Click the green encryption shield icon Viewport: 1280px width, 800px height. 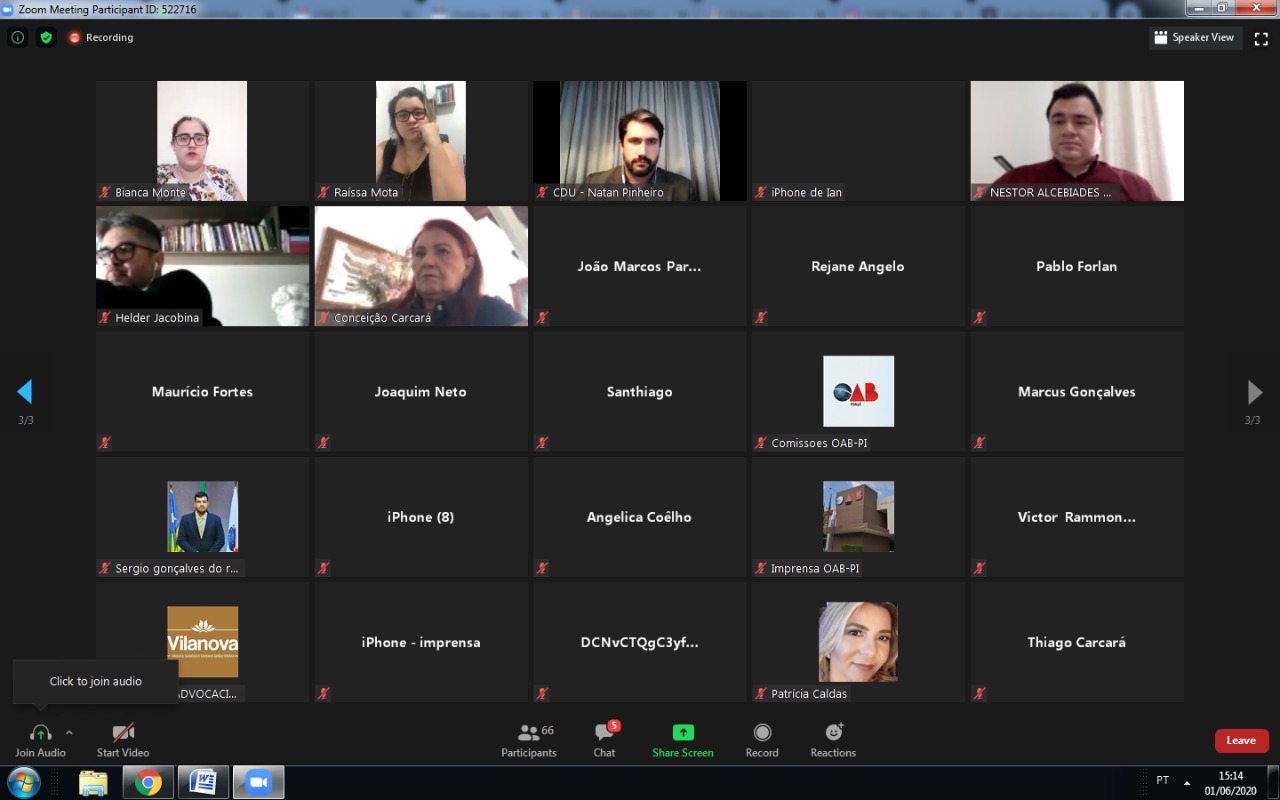tap(46, 37)
